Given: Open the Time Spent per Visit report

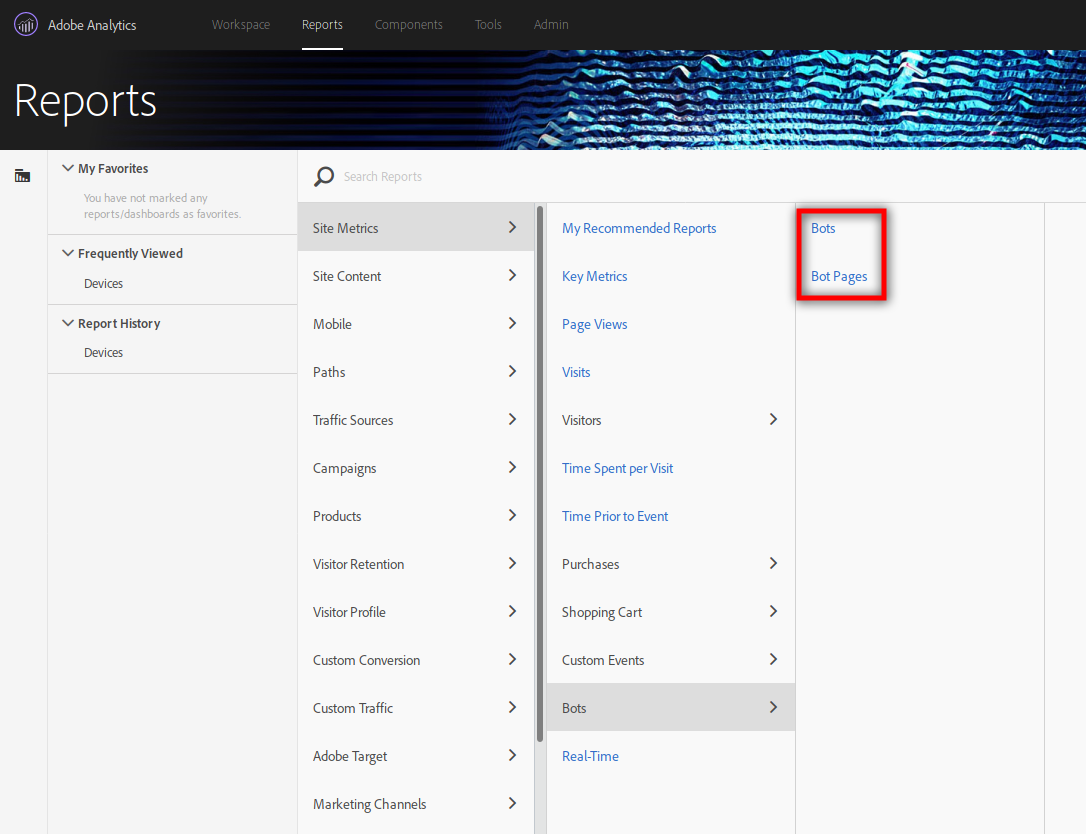Looking at the screenshot, I should click(x=617, y=468).
